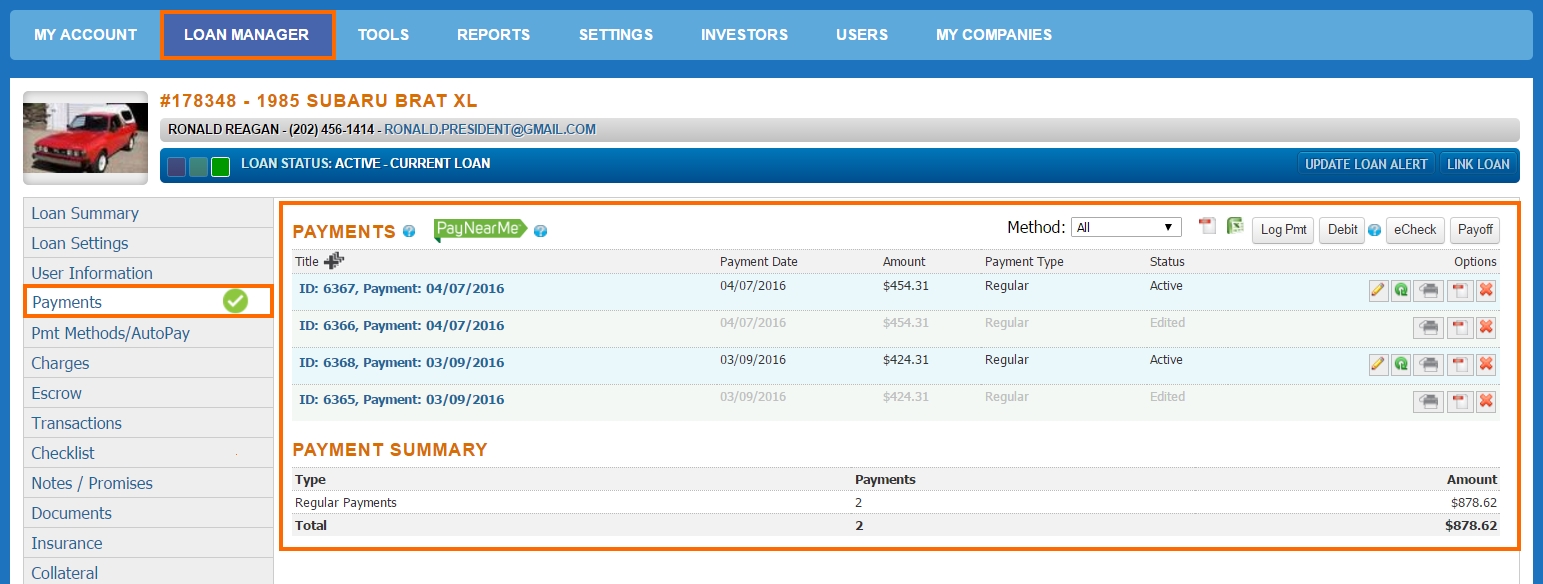
Task: Open Pmt Methods/AutoPay in the sidebar
Action: (x=148, y=333)
